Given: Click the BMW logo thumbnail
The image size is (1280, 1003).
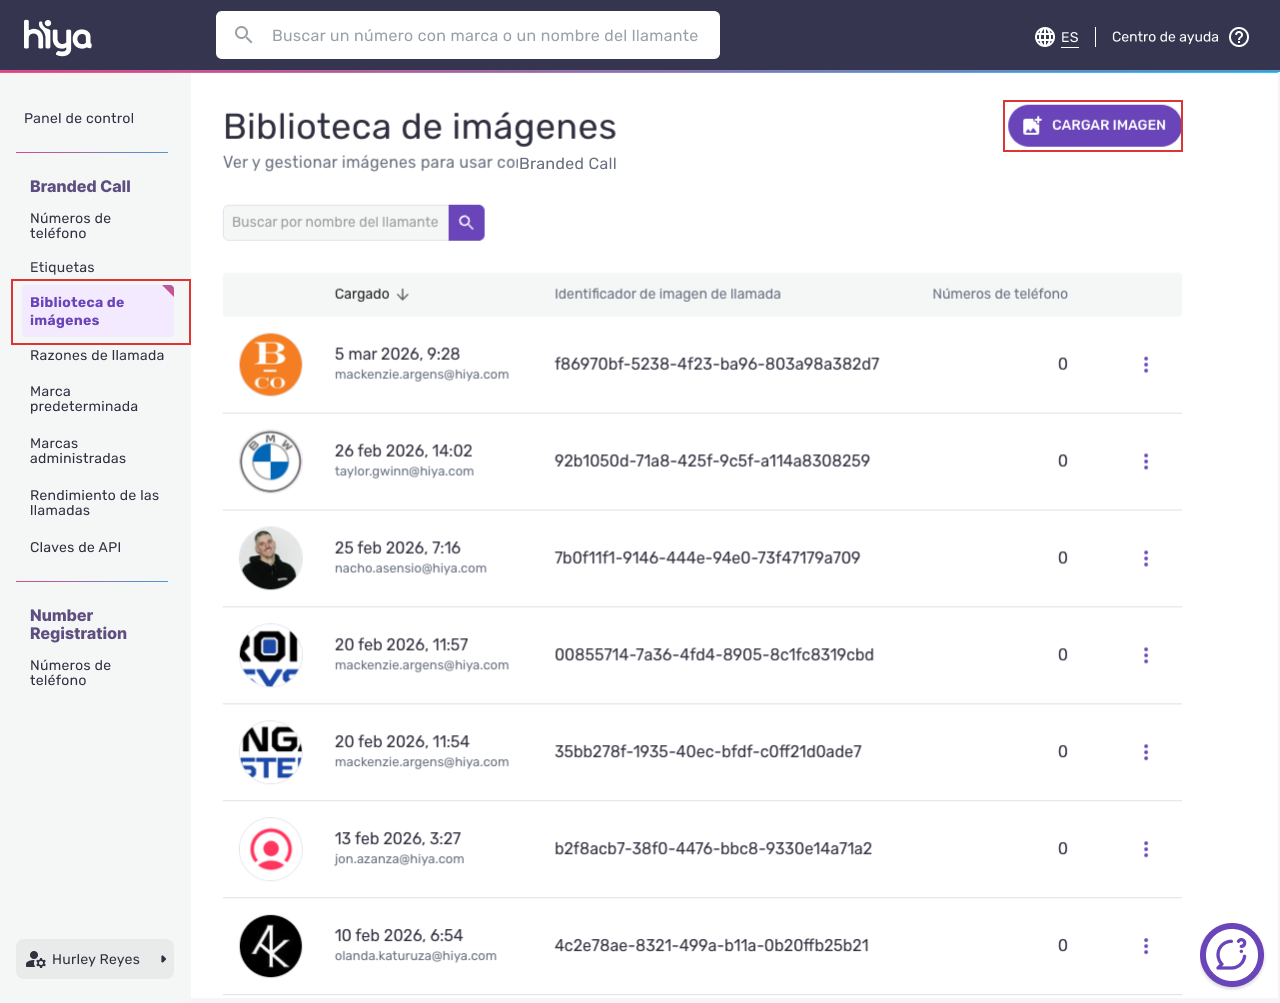Looking at the screenshot, I should [271, 461].
